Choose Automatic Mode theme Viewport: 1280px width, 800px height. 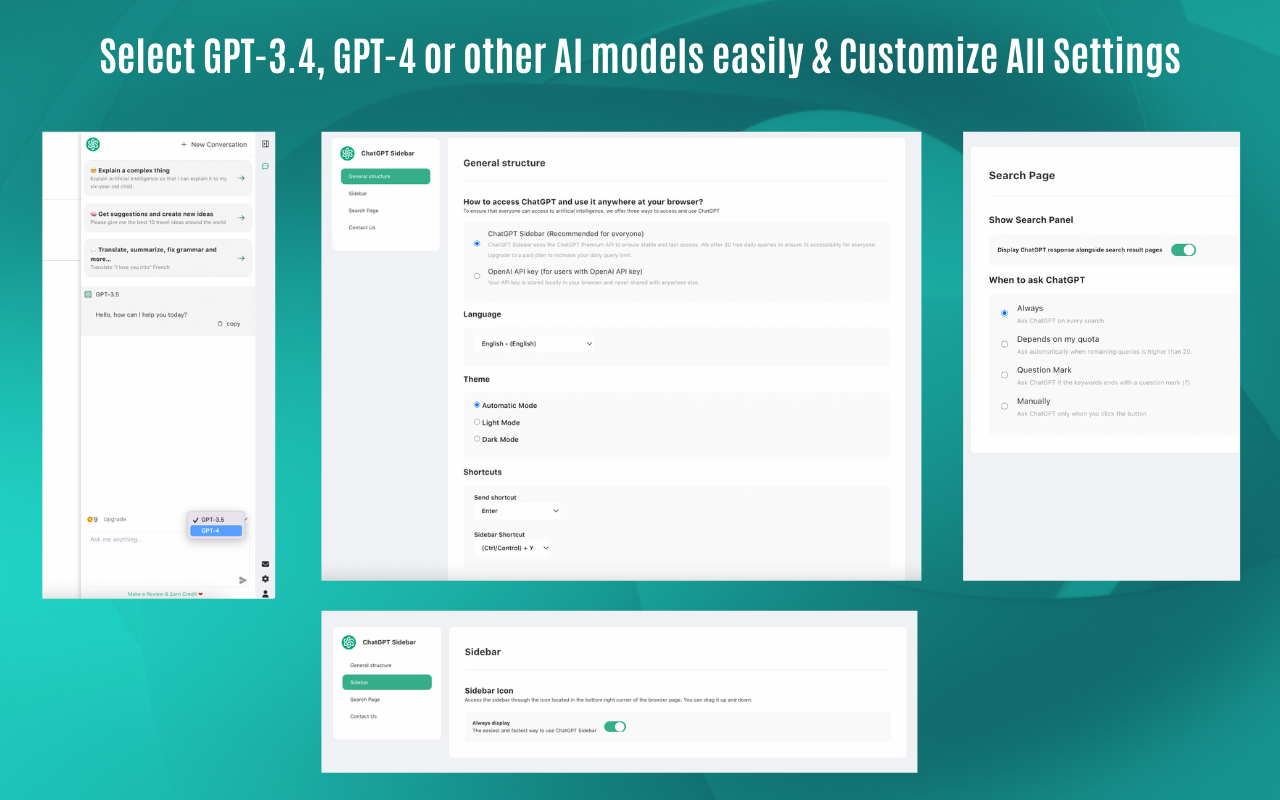click(x=477, y=405)
